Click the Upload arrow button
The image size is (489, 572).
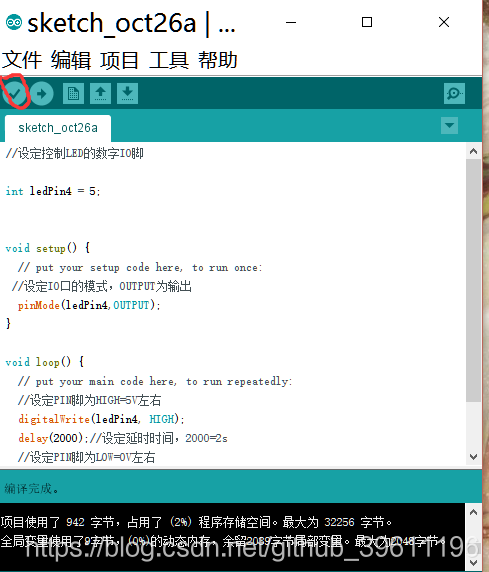point(42,94)
